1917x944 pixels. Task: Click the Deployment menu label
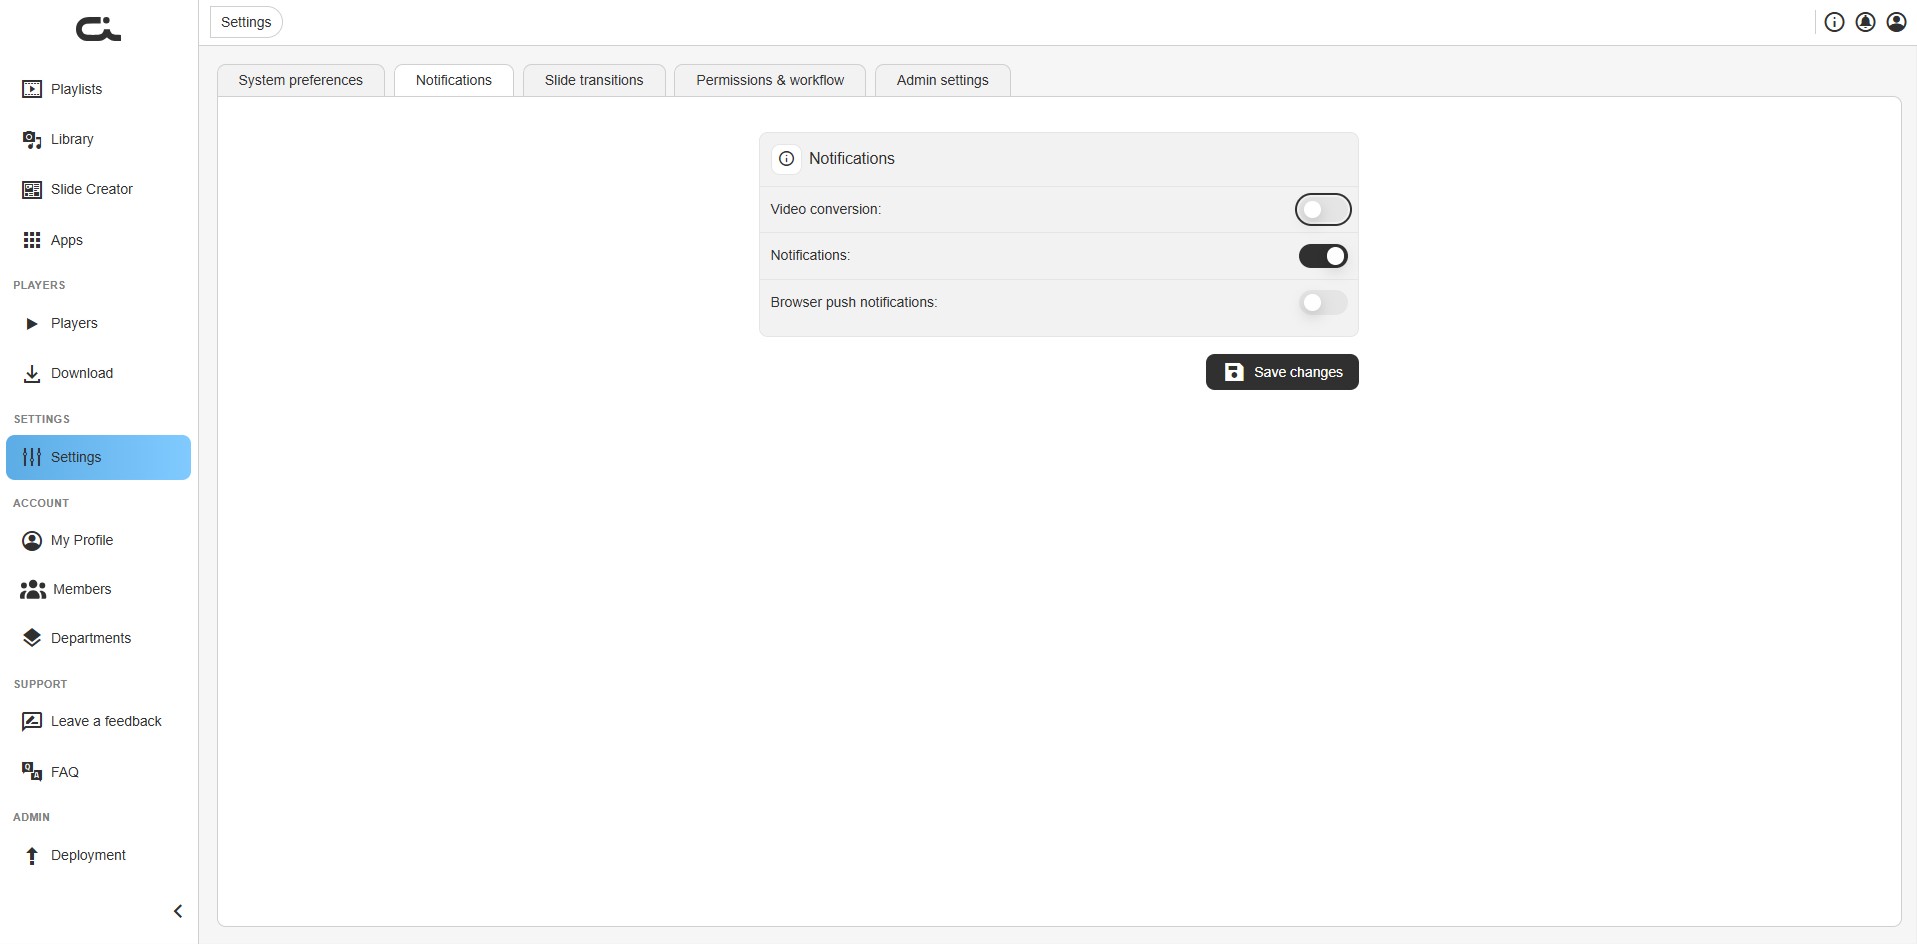coord(88,855)
